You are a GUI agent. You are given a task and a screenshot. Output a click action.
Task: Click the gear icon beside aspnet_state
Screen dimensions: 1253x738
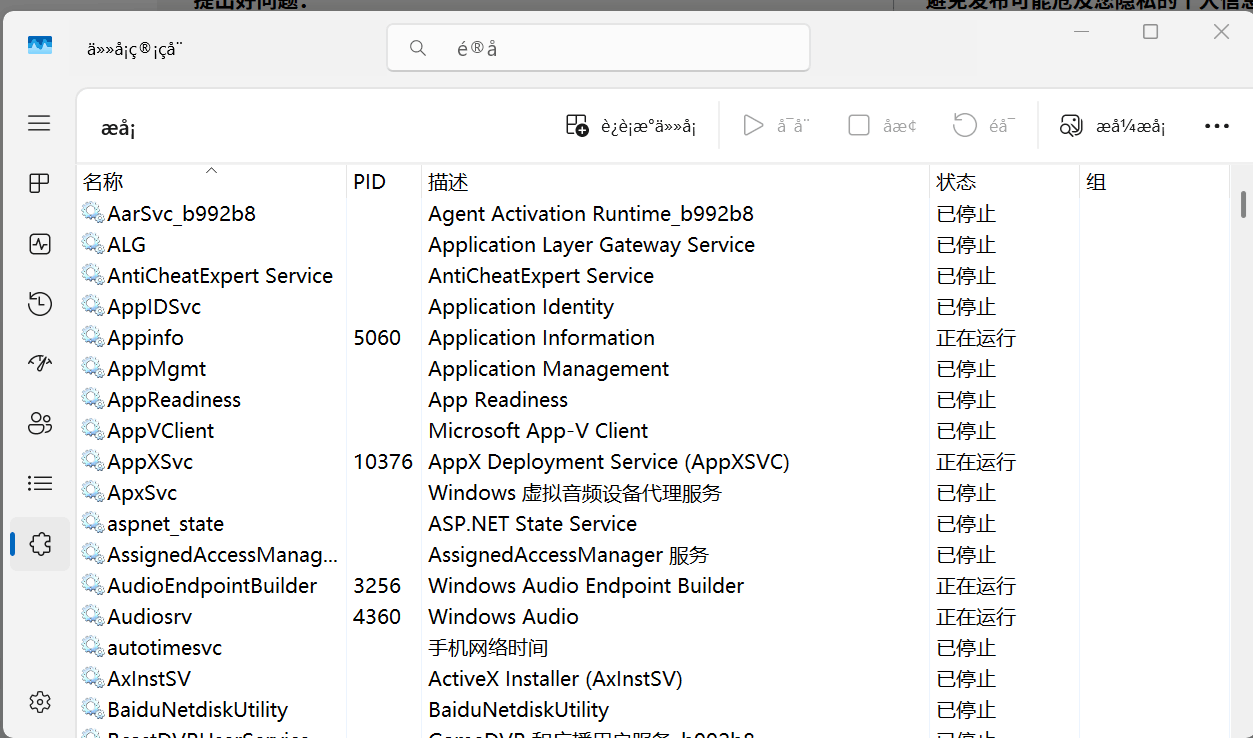[93, 523]
